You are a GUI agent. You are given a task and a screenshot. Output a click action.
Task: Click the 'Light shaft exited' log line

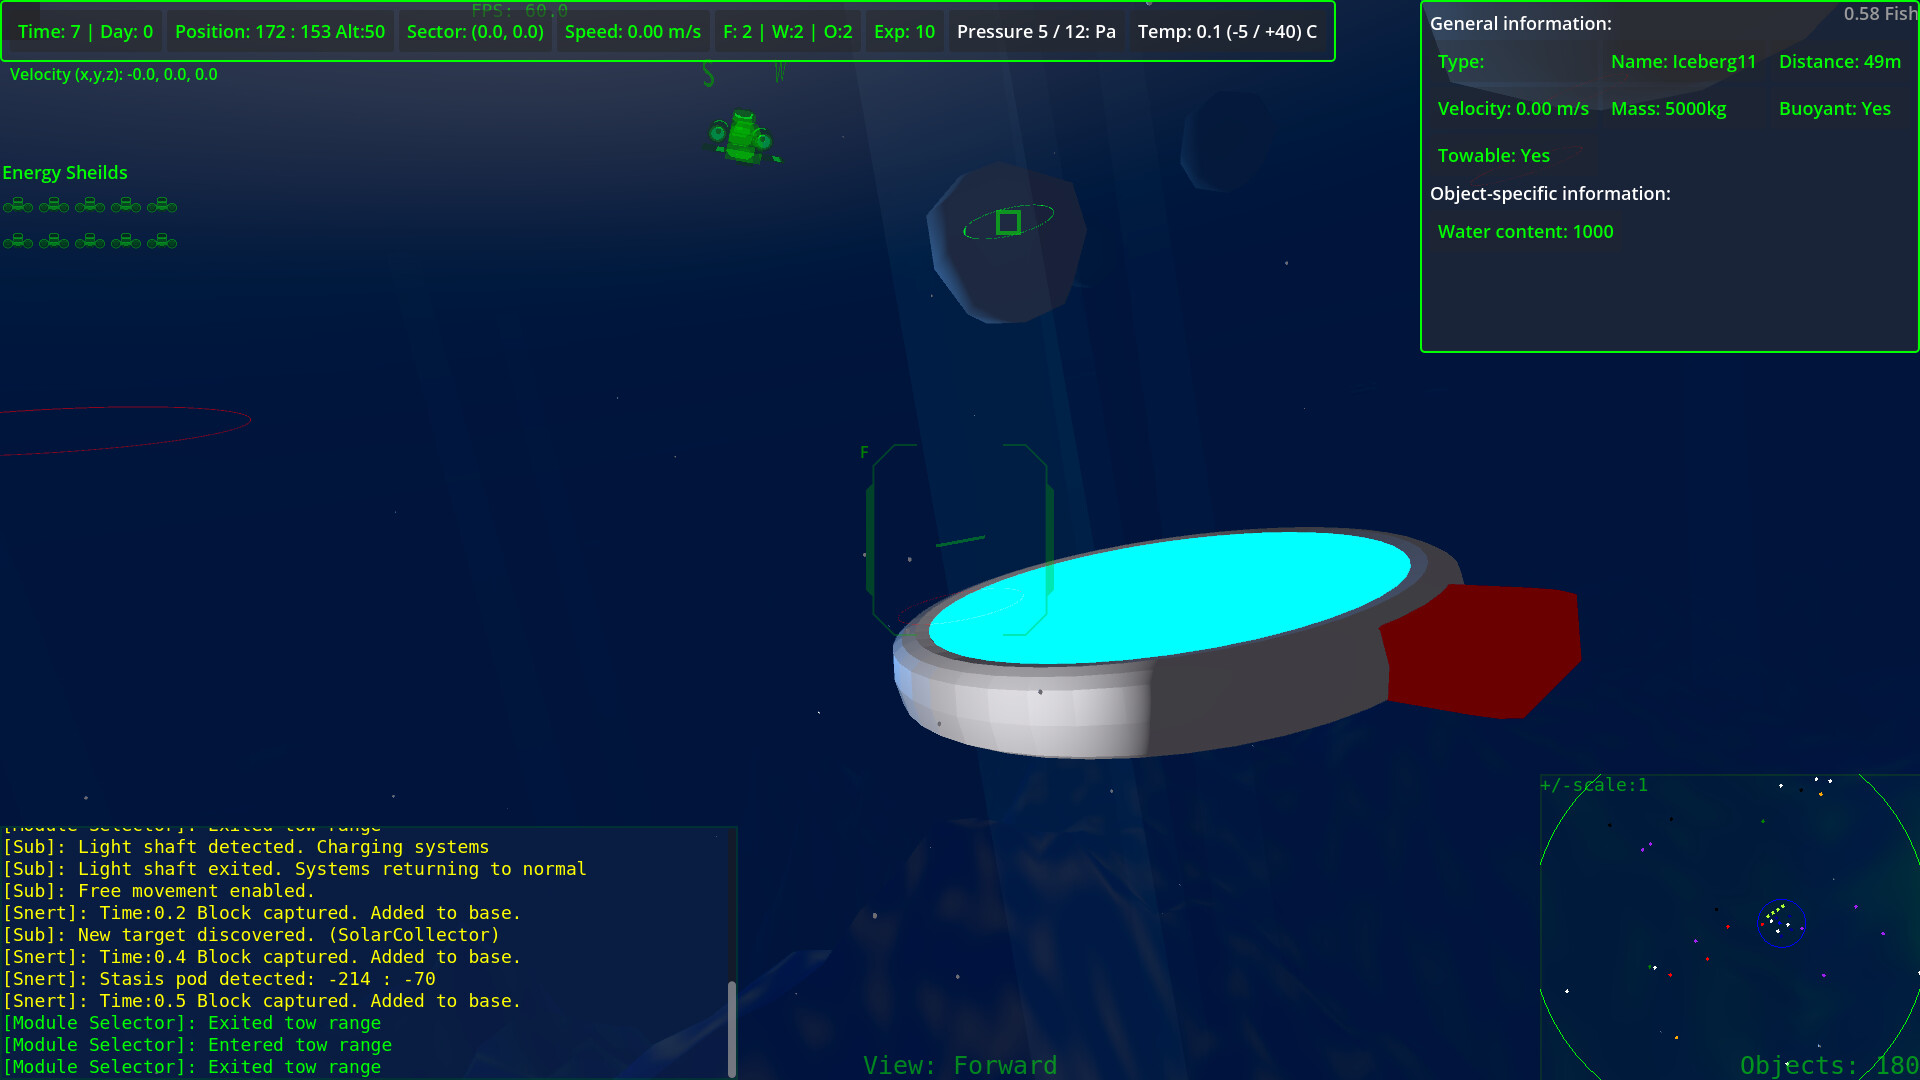click(294, 869)
